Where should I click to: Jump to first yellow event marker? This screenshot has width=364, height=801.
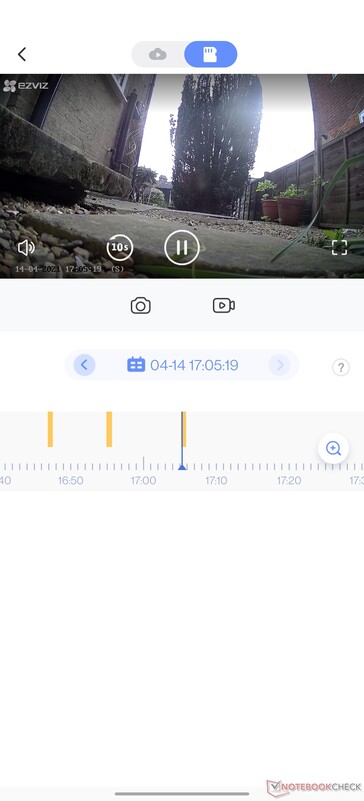click(50, 429)
